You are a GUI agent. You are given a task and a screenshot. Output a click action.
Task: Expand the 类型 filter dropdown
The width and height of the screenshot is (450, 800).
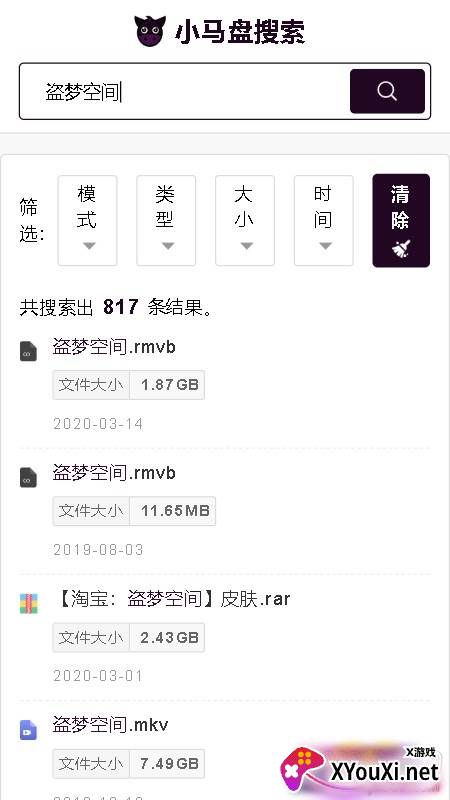click(x=166, y=220)
